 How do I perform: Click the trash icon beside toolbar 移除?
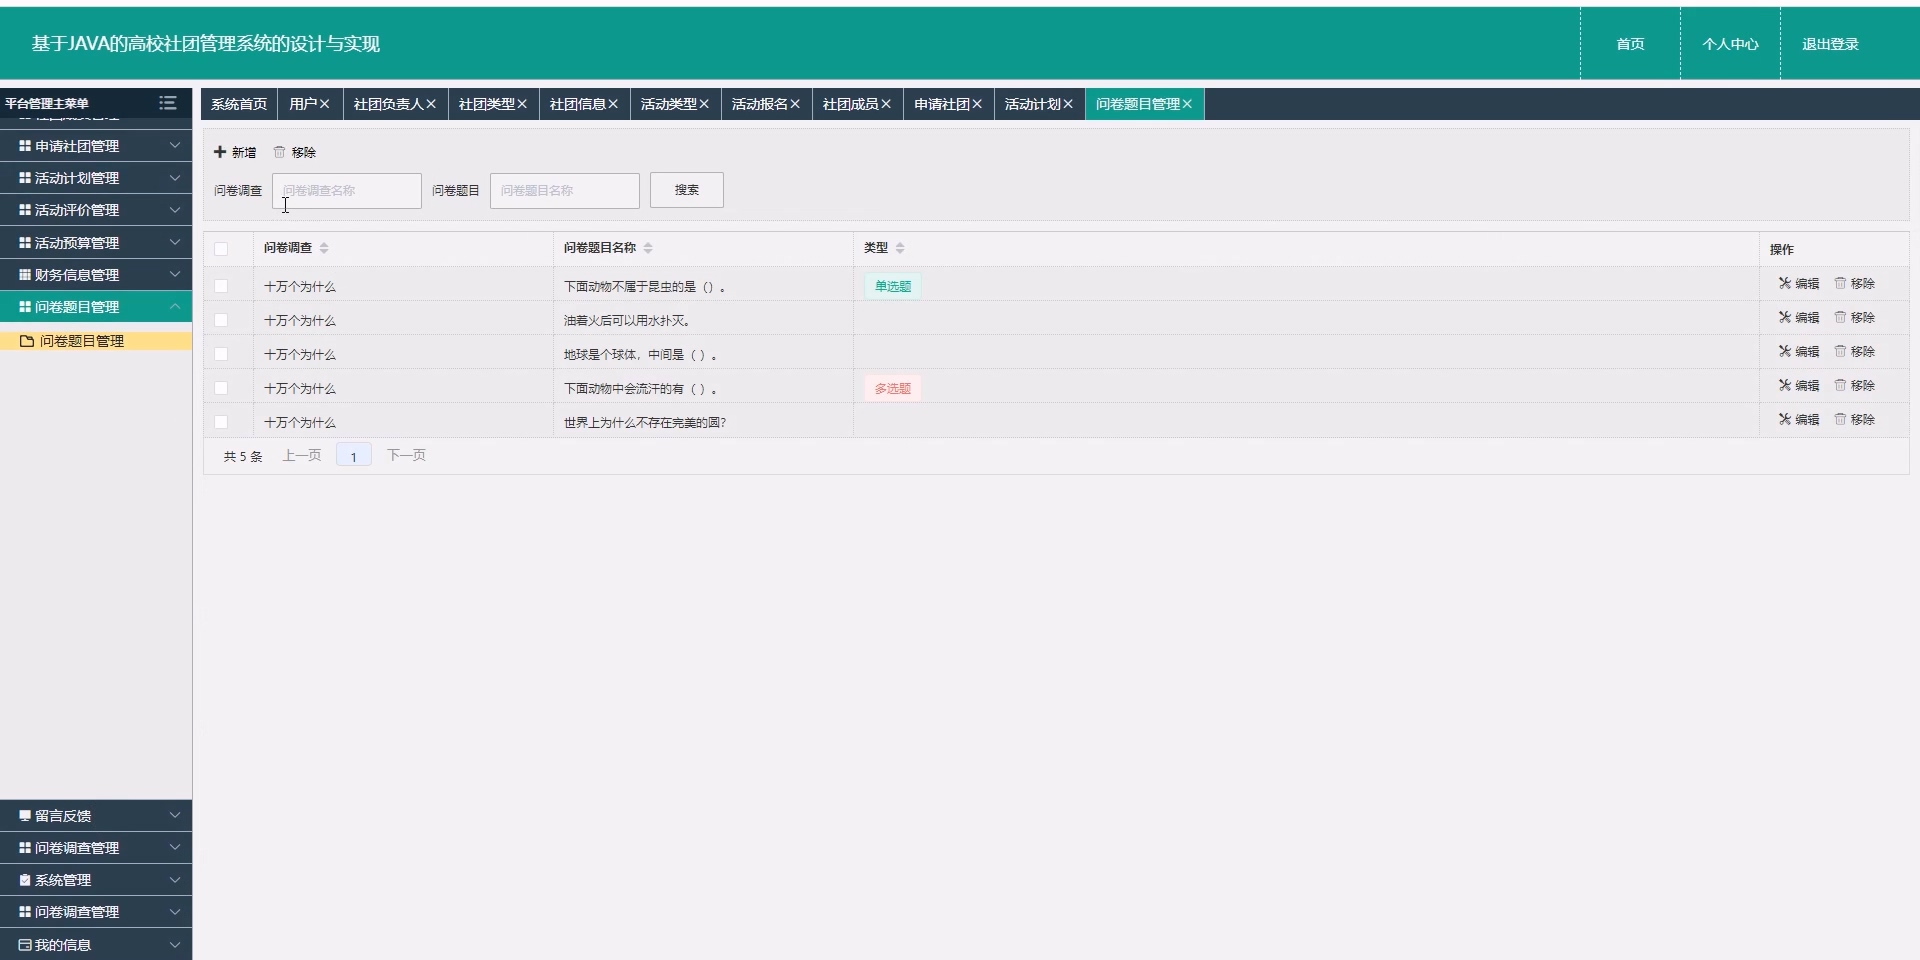click(x=280, y=152)
